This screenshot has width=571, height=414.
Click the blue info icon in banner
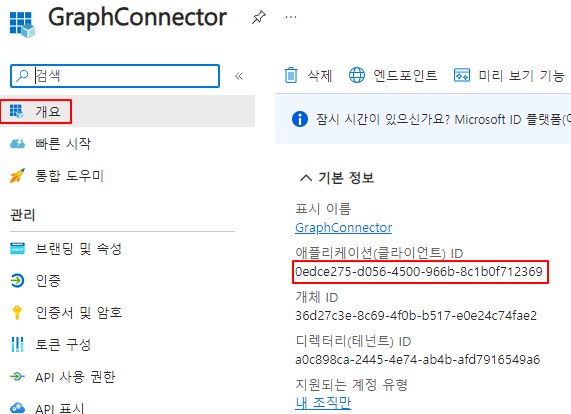[300, 119]
